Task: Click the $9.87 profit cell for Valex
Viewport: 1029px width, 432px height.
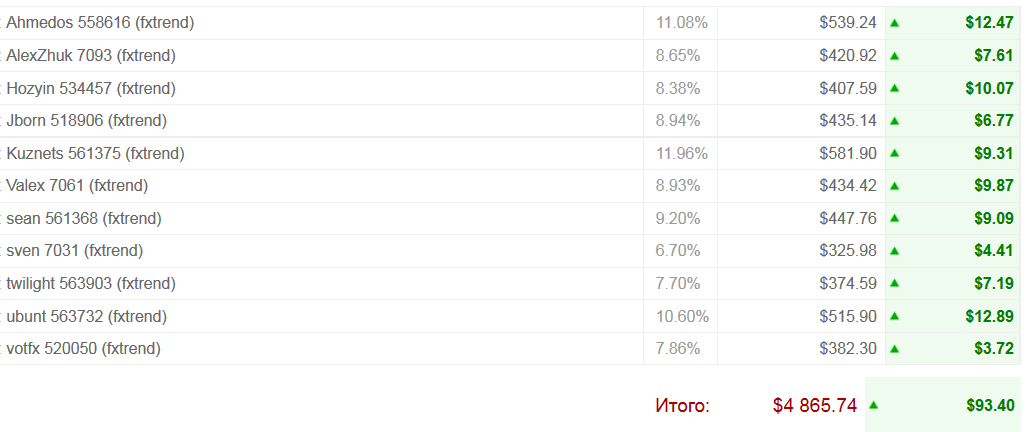Action: coord(993,185)
